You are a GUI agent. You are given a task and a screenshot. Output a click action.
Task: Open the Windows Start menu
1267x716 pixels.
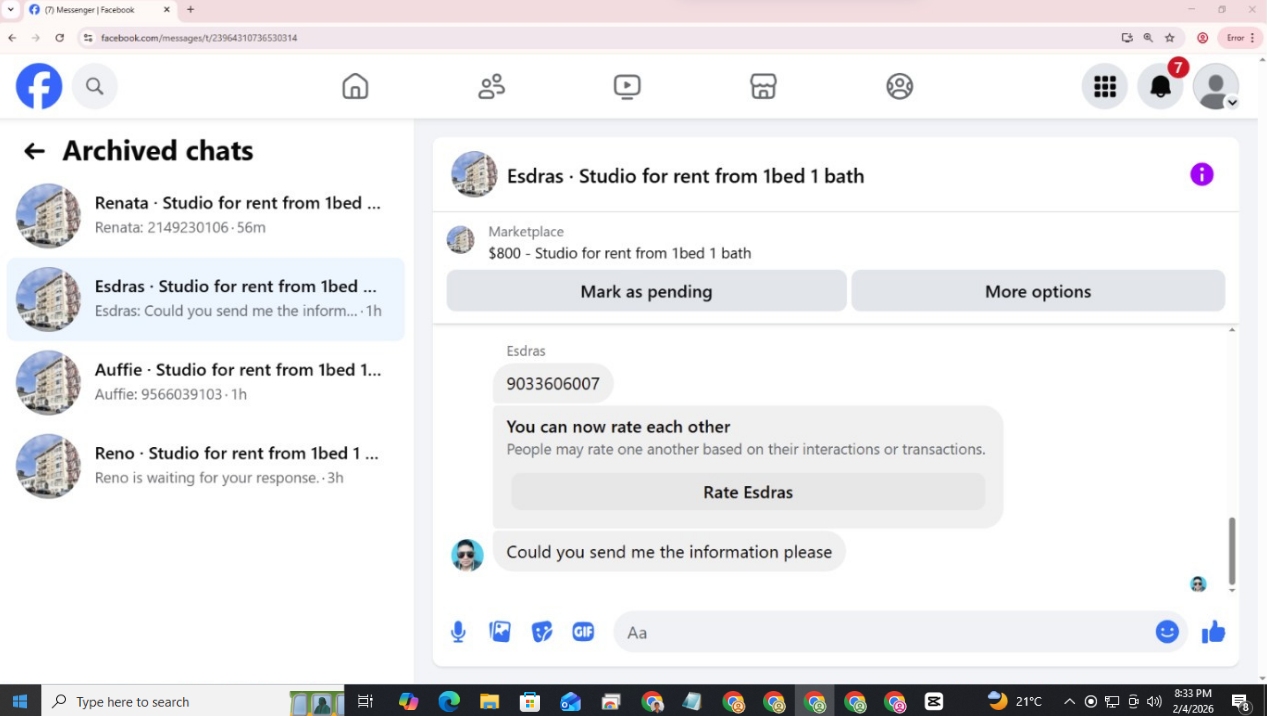click(20, 701)
